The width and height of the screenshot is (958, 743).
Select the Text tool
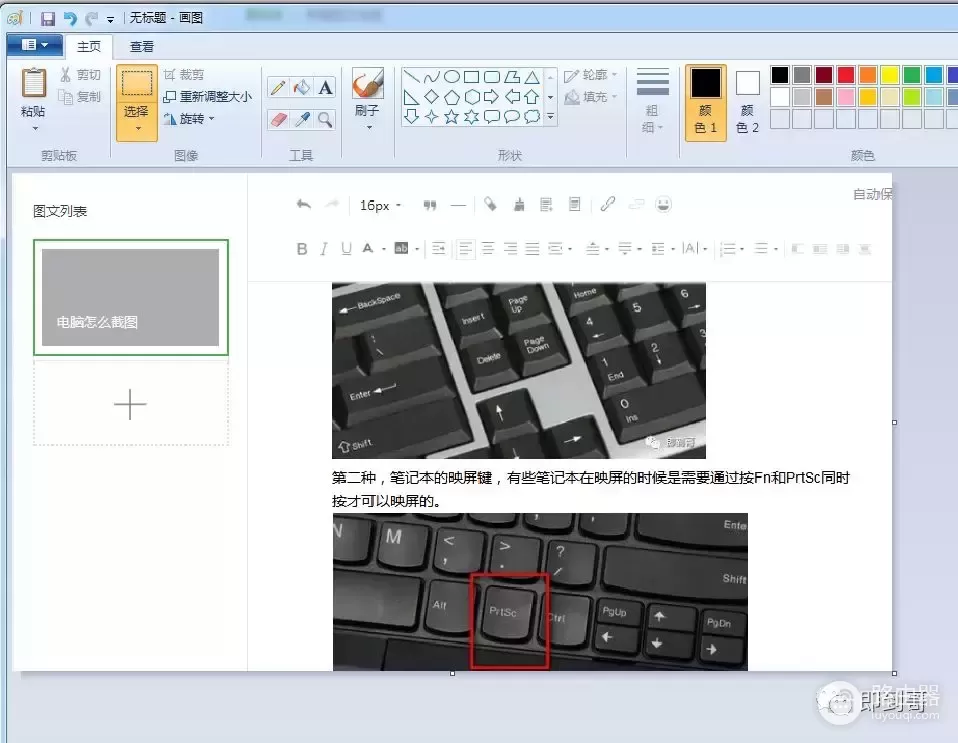325,88
